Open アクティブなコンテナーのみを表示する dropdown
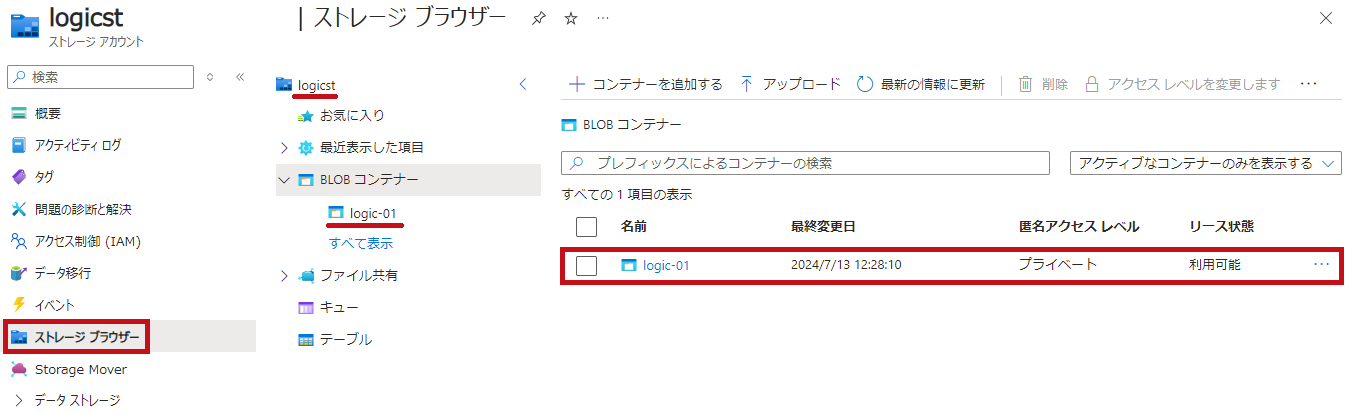Image resolution: width=1349 pixels, height=414 pixels. point(1206,163)
